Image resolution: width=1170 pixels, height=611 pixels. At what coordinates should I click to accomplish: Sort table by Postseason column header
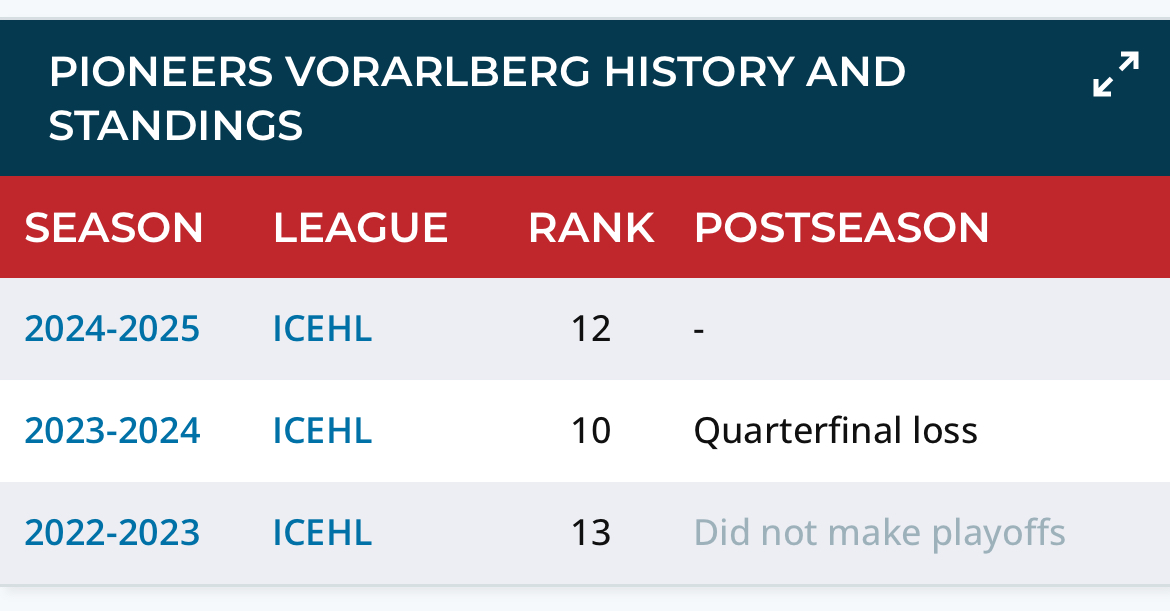coord(841,228)
